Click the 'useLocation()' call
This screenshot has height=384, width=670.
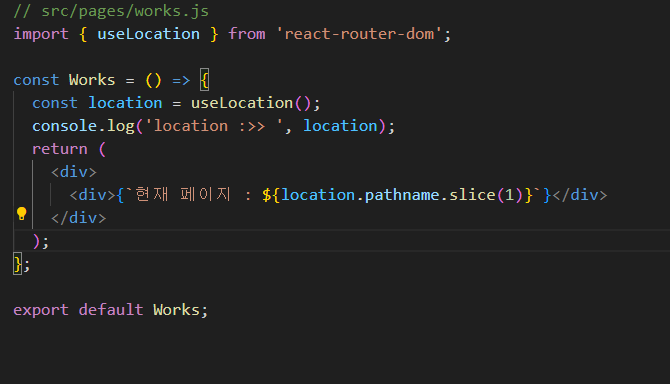point(251,103)
